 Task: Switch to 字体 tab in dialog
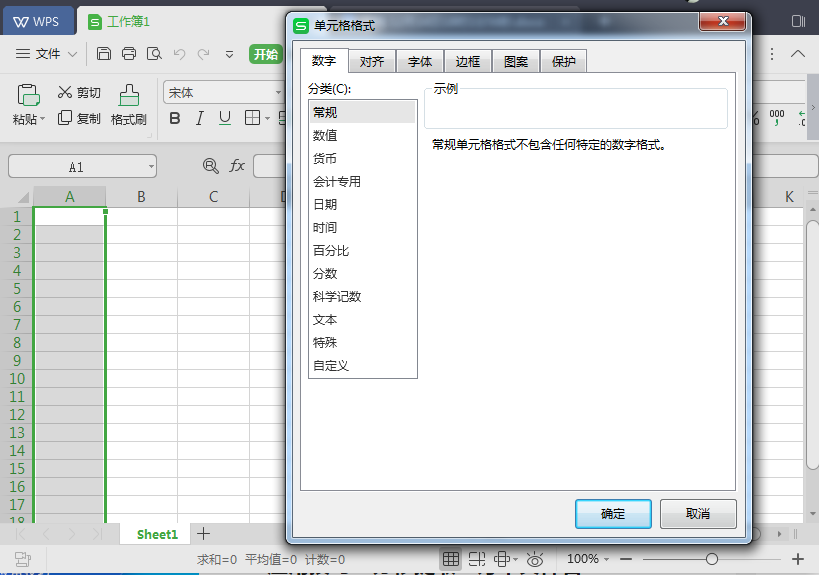pyautogui.click(x=420, y=62)
